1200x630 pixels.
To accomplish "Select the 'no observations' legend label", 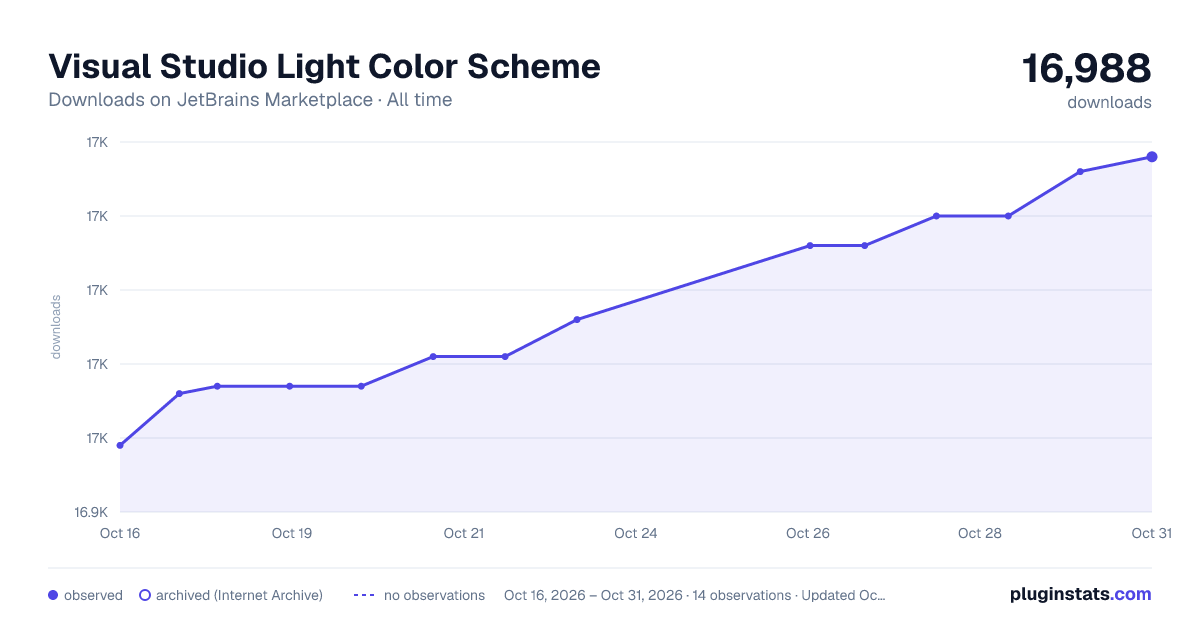I will 434,595.
